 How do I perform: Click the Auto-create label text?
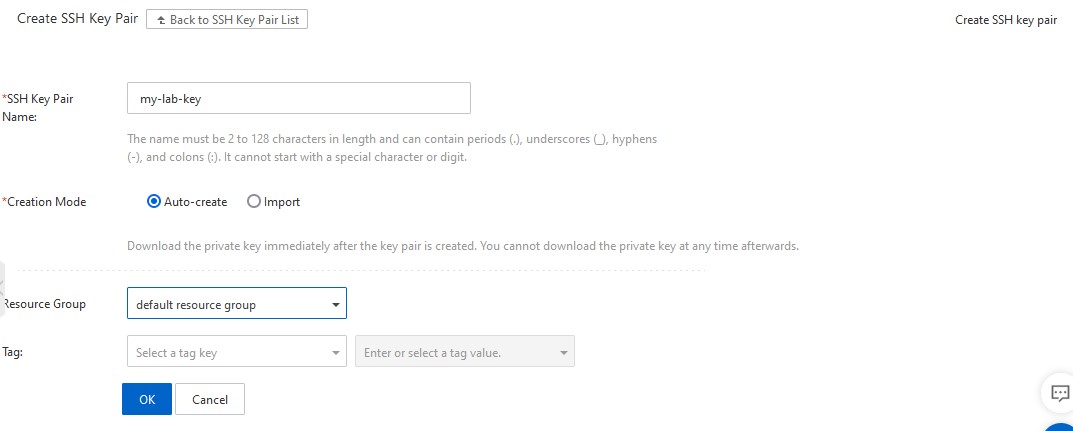click(x=195, y=202)
